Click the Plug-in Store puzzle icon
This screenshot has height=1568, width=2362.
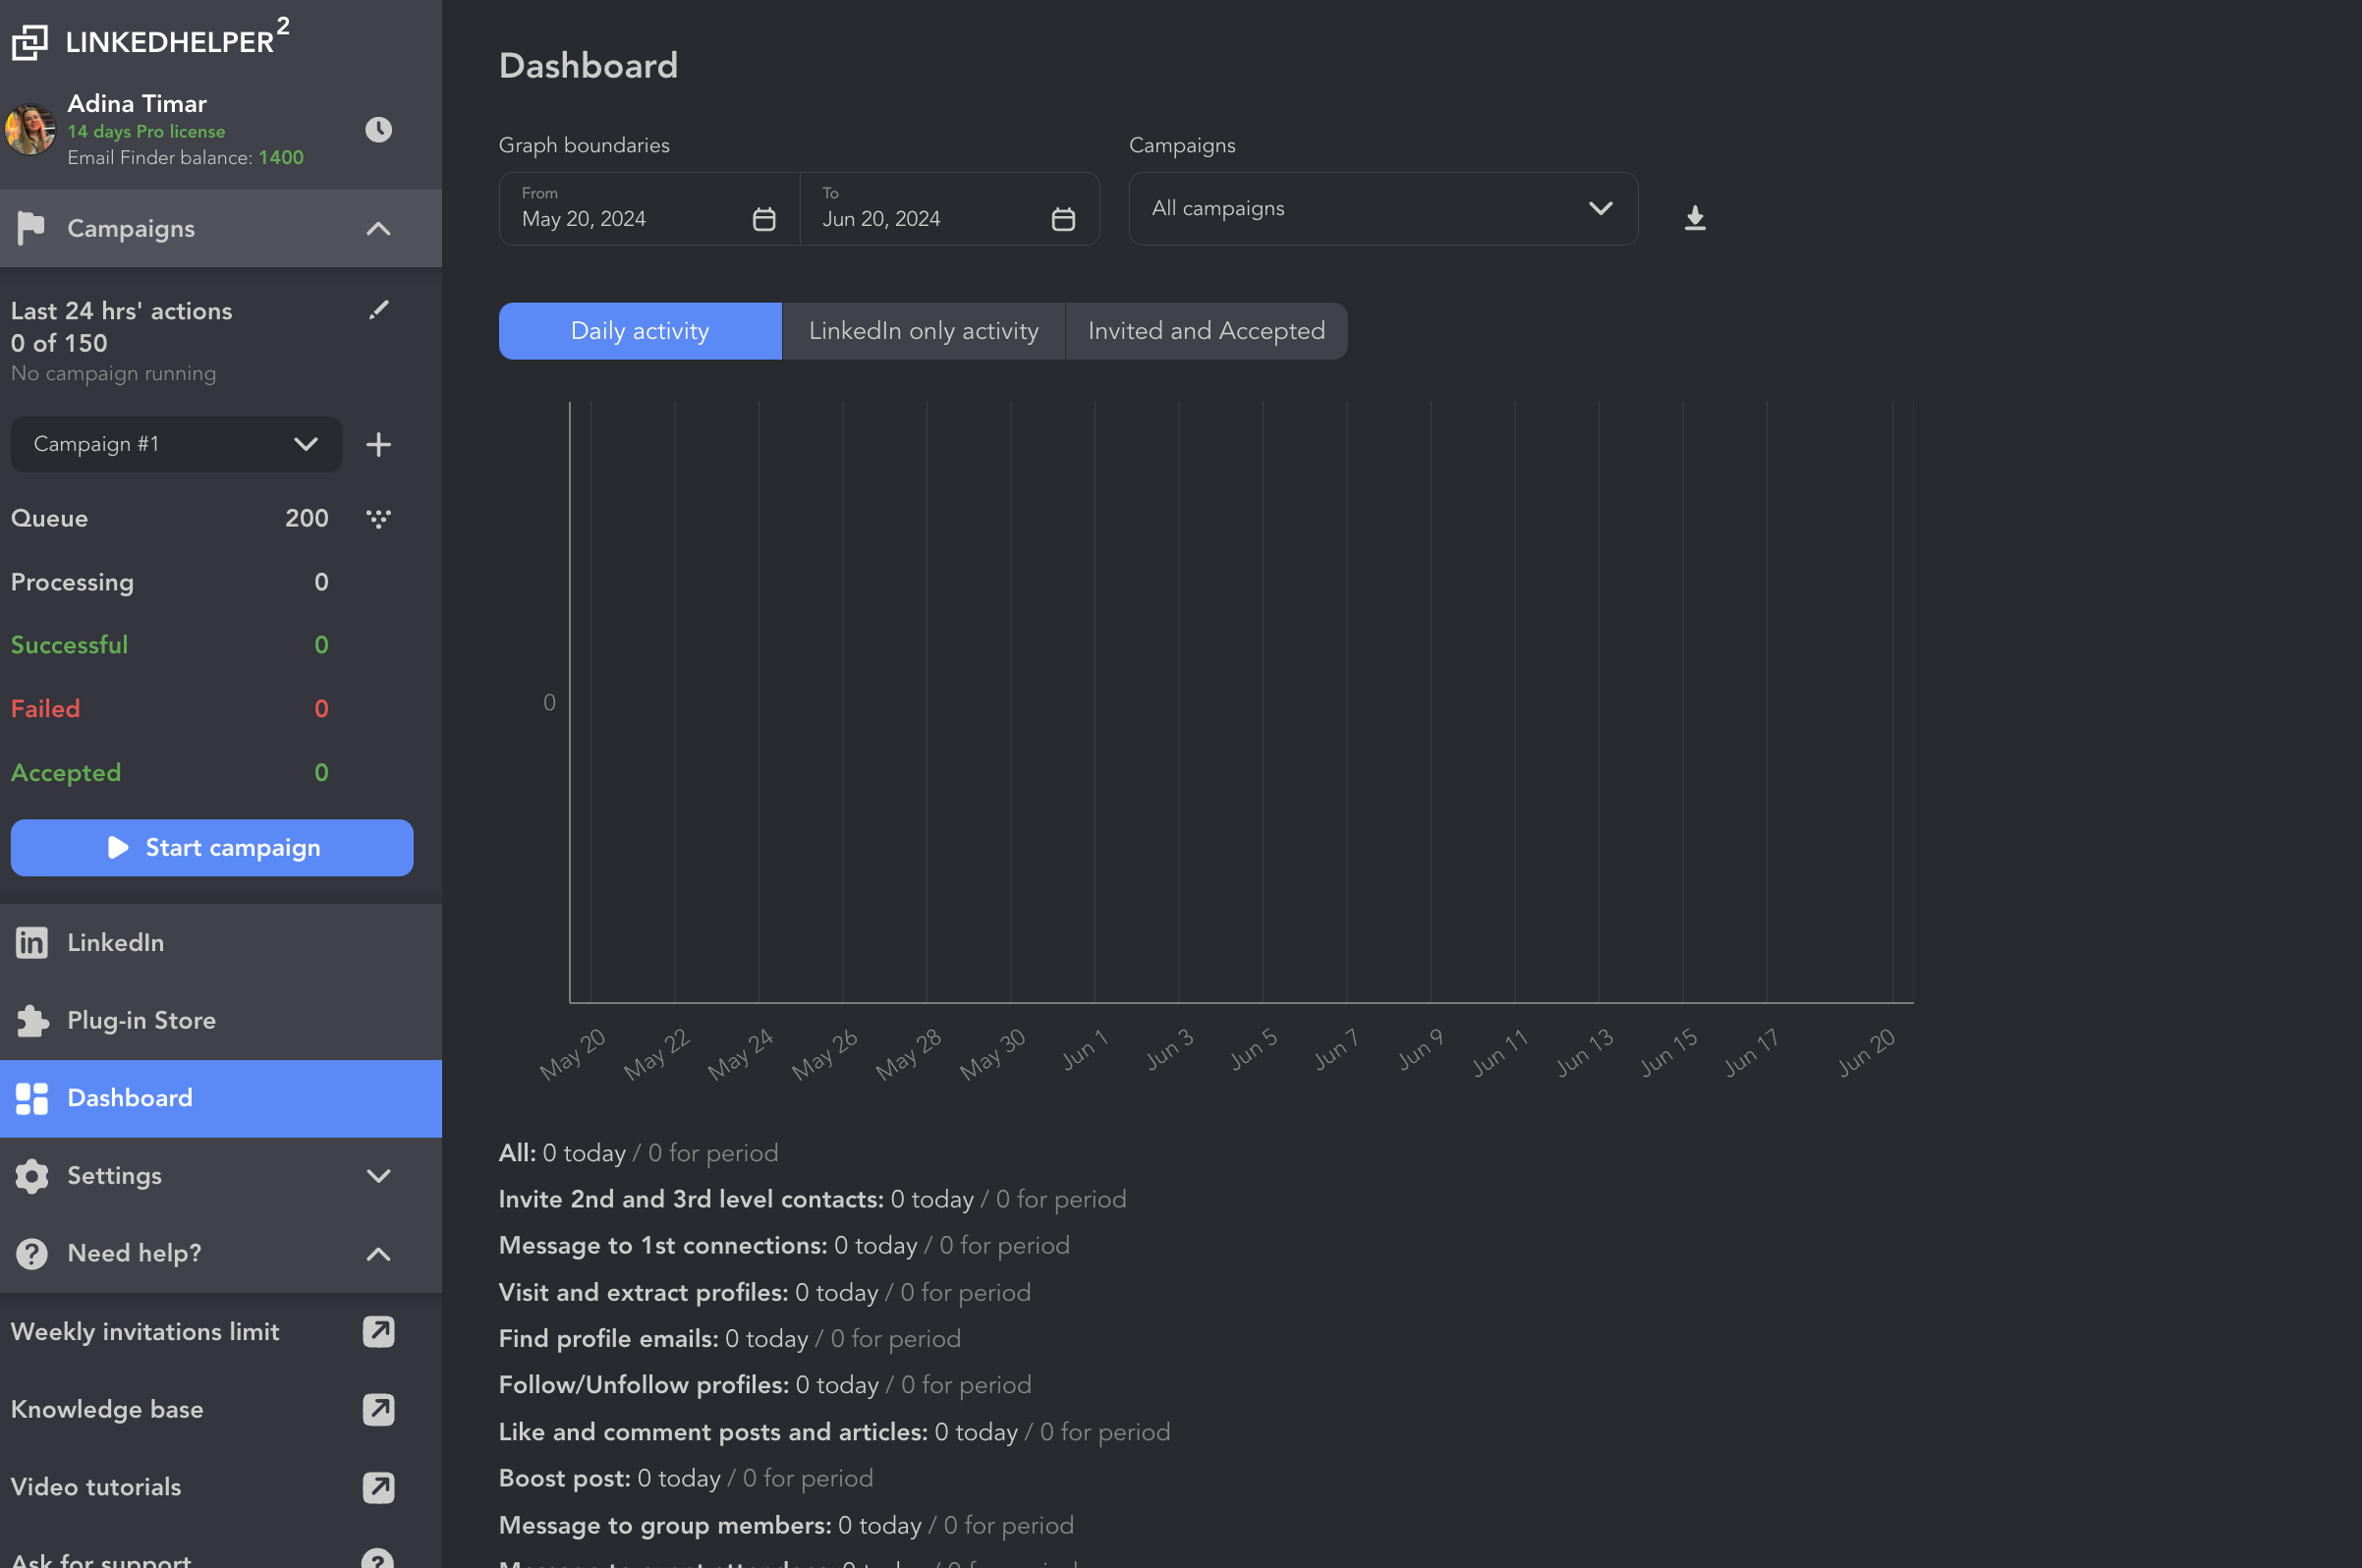click(x=32, y=1021)
